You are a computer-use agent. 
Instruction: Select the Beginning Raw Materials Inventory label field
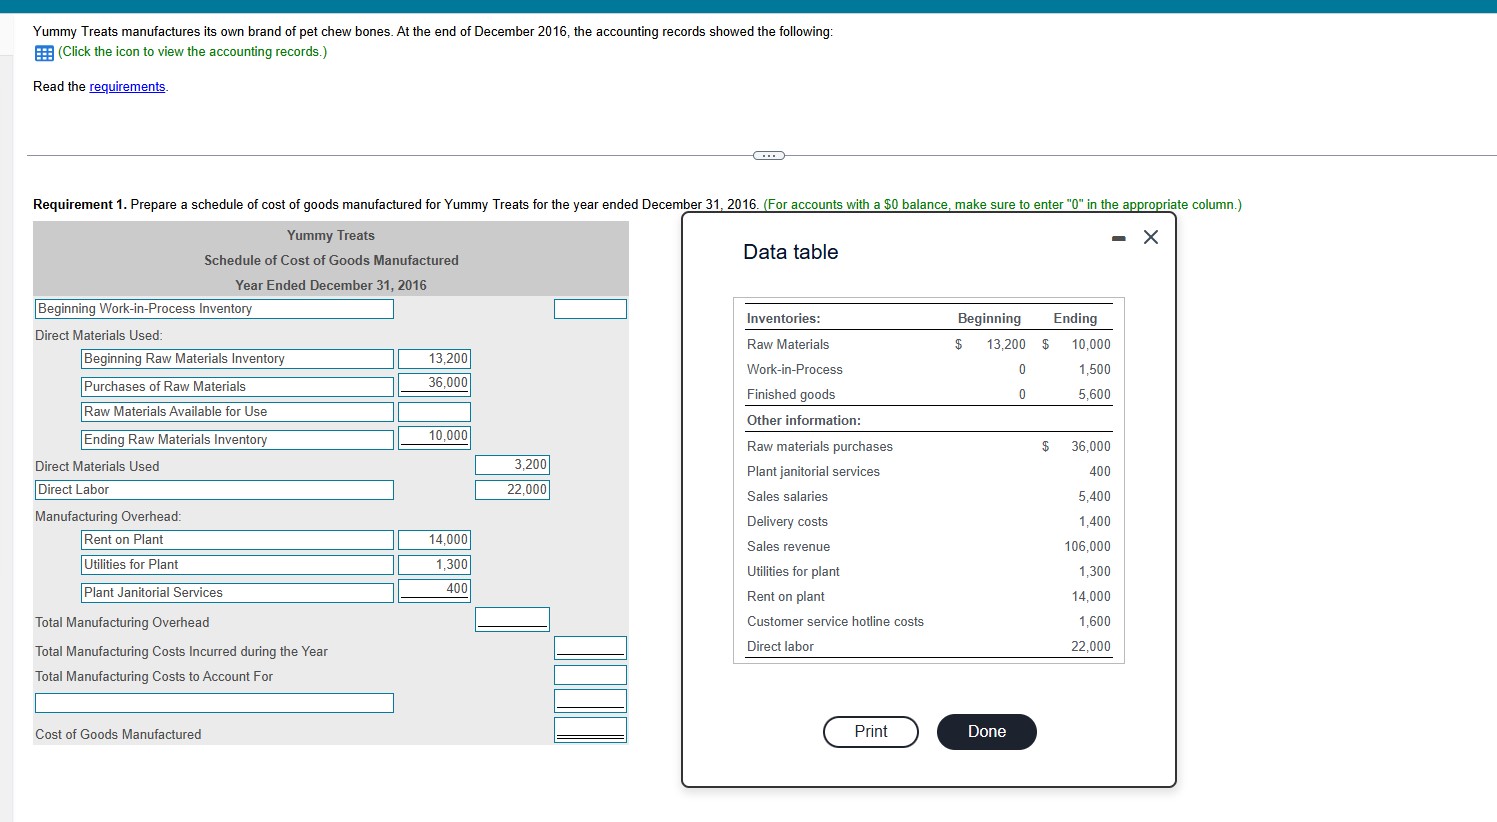click(237, 359)
